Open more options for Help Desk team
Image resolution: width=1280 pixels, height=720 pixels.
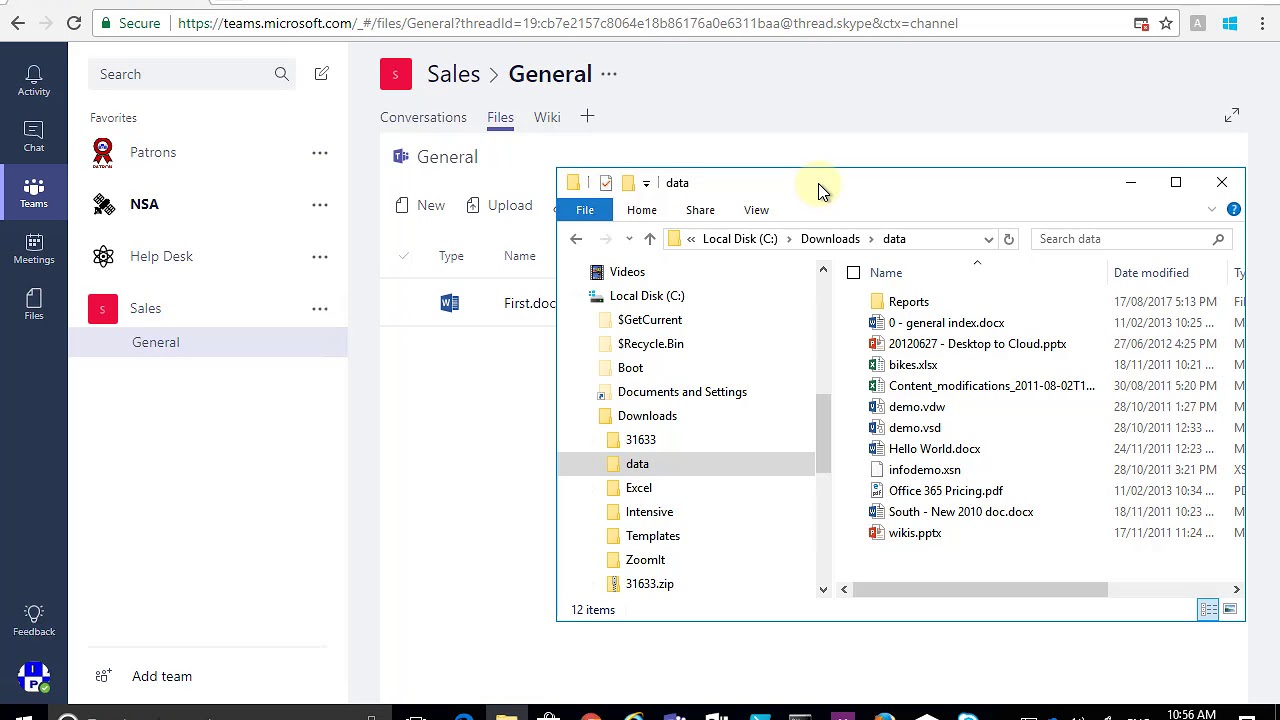point(320,256)
